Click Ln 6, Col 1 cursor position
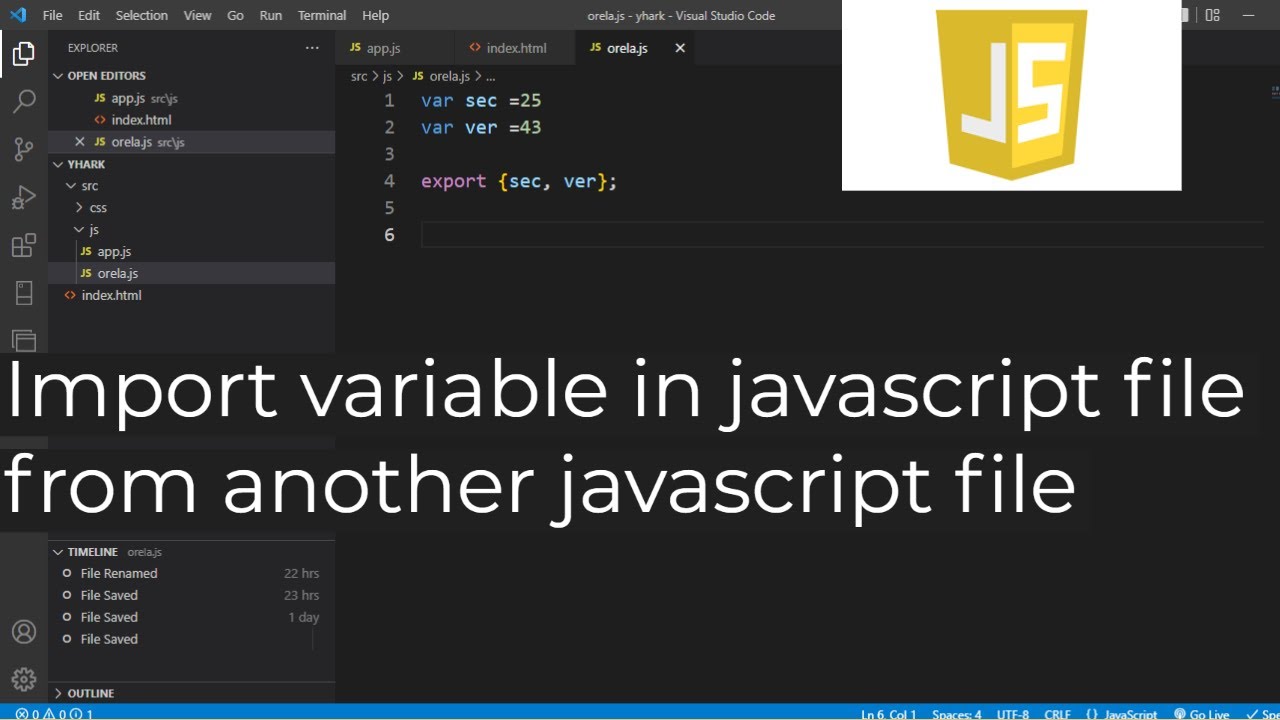This screenshot has height=720, width=1280. (888, 714)
